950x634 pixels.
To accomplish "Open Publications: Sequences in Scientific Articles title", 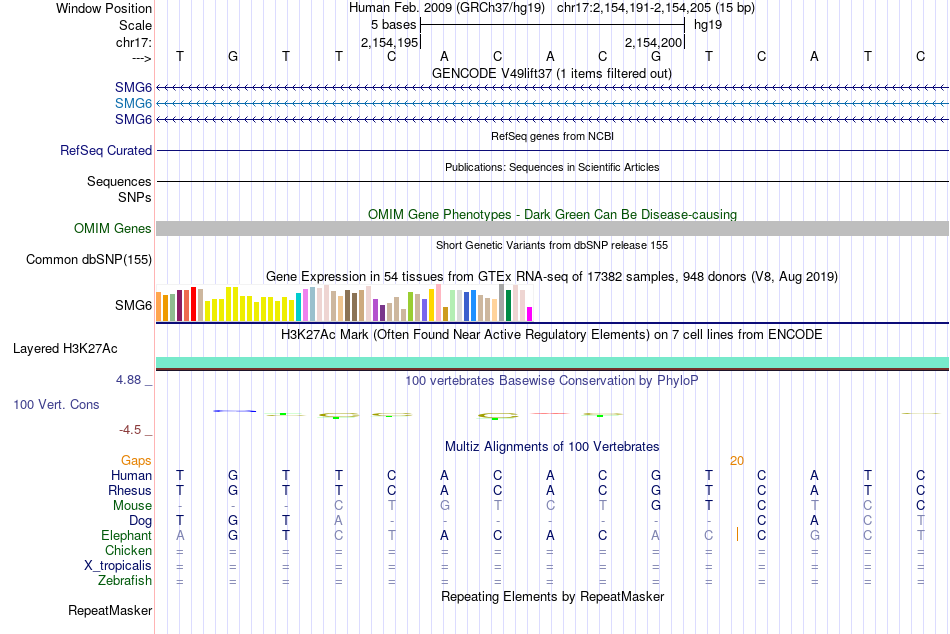I will pos(552,167).
